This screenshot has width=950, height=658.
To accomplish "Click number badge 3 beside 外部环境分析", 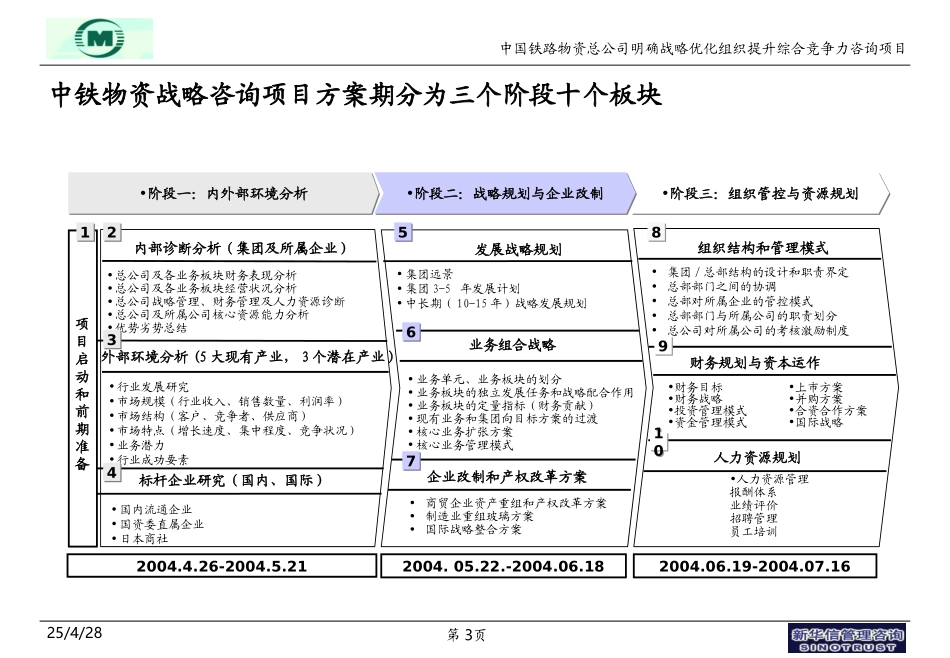I will (111, 339).
